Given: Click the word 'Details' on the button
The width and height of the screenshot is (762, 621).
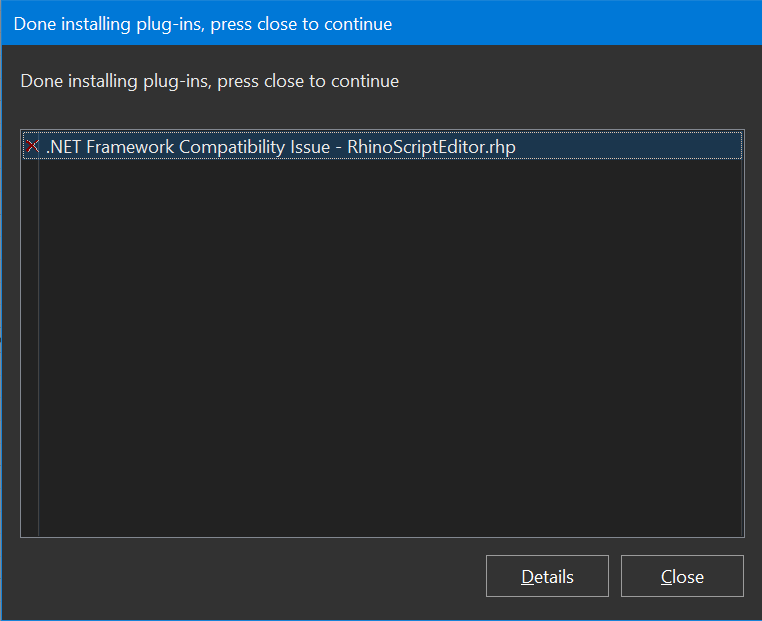Looking at the screenshot, I should click(547, 577).
